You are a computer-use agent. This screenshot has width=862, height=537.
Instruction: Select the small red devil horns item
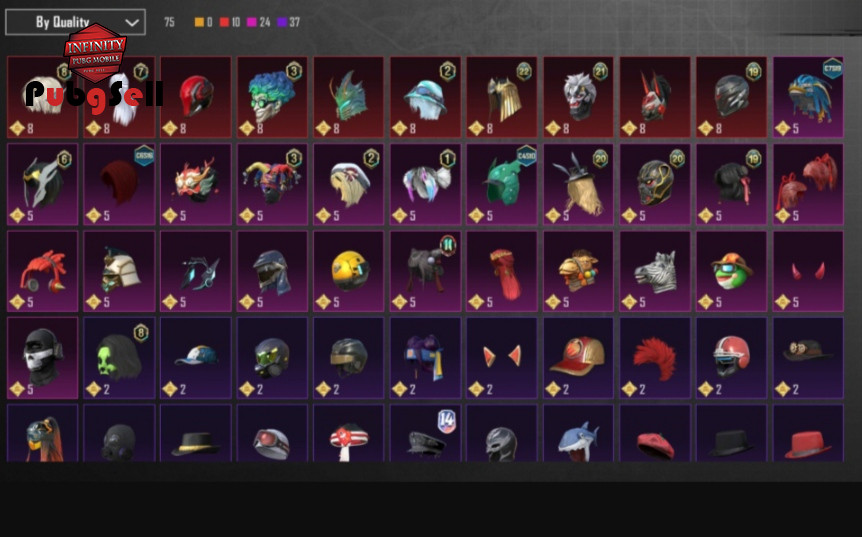tap(808, 271)
